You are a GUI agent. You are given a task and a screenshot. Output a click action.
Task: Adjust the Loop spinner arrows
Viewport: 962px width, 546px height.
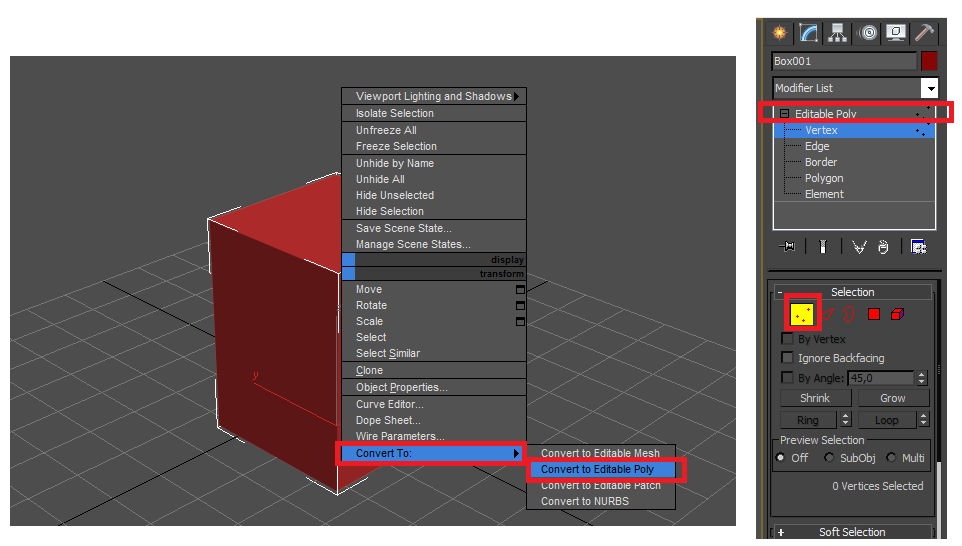(x=923, y=420)
